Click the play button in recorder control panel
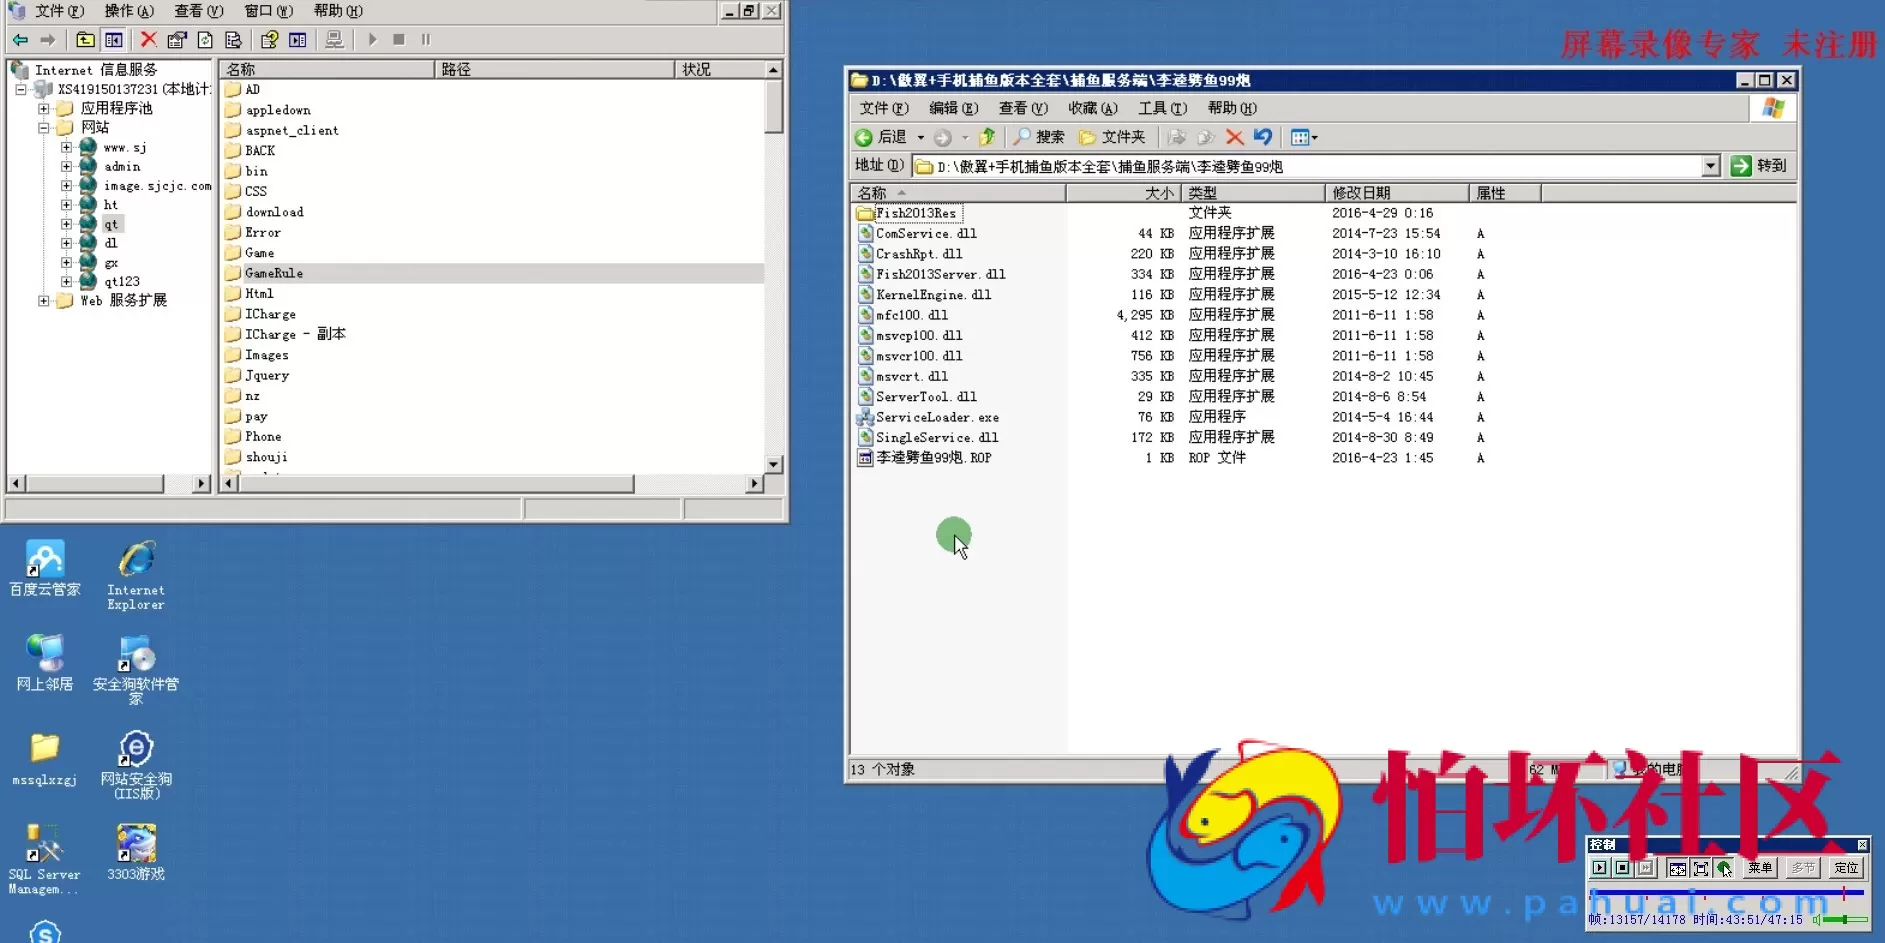The image size is (1885, 943). 1599,868
